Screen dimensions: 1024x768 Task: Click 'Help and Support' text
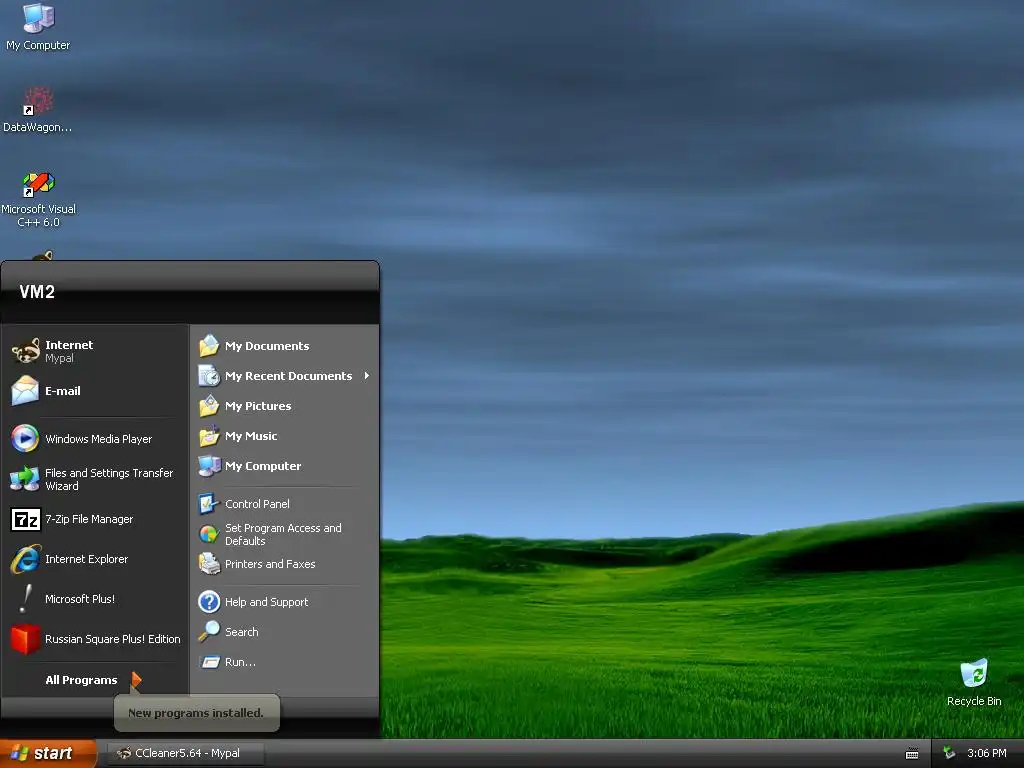266,601
